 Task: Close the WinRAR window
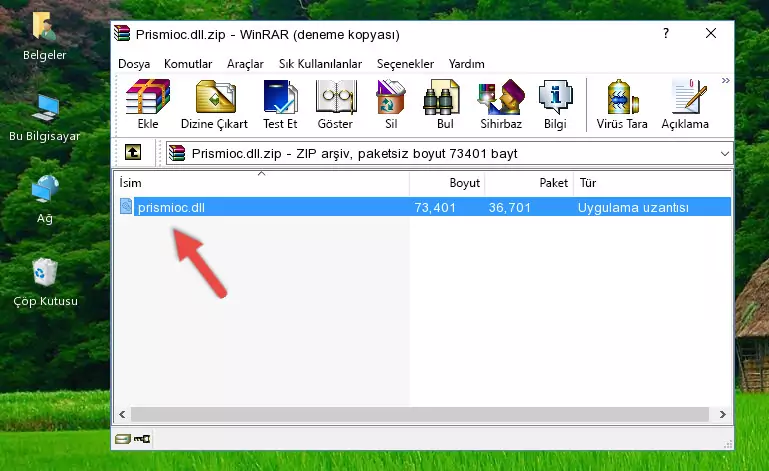(711, 33)
